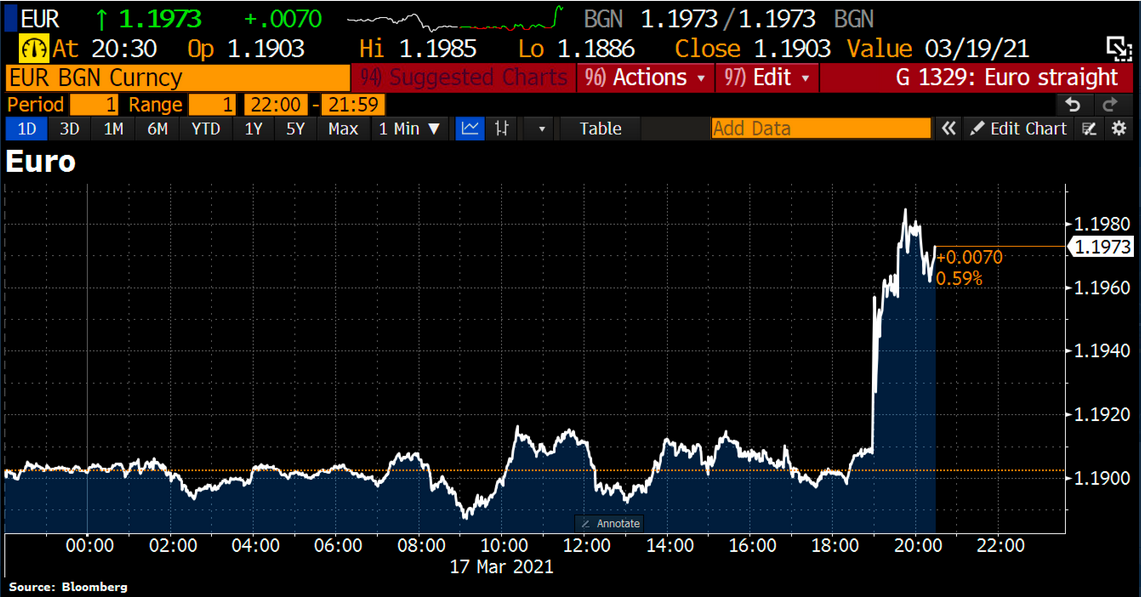Click the 12:00 time axis label
Viewport: 1141px width, 597px height.
click(x=587, y=545)
